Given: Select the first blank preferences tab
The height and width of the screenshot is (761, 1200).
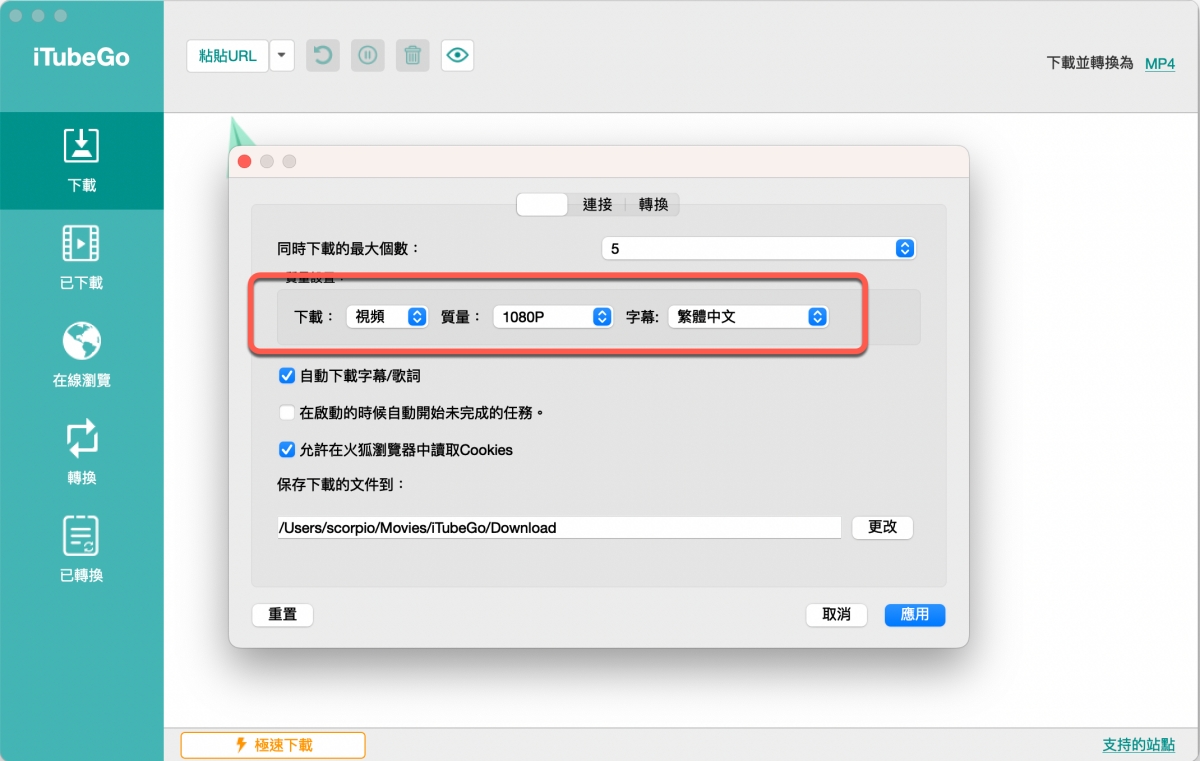Looking at the screenshot, I should 542,204.
